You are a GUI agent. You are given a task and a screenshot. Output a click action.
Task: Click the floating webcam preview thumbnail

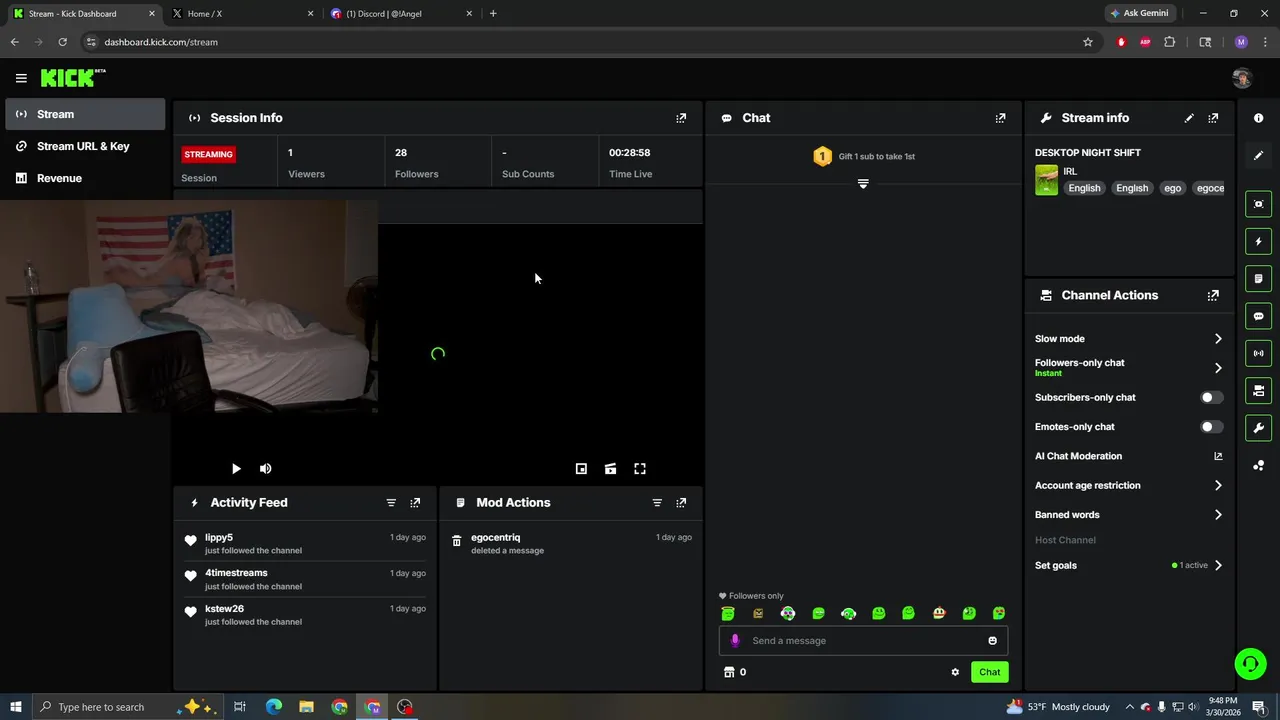click(x=189, y=306)
